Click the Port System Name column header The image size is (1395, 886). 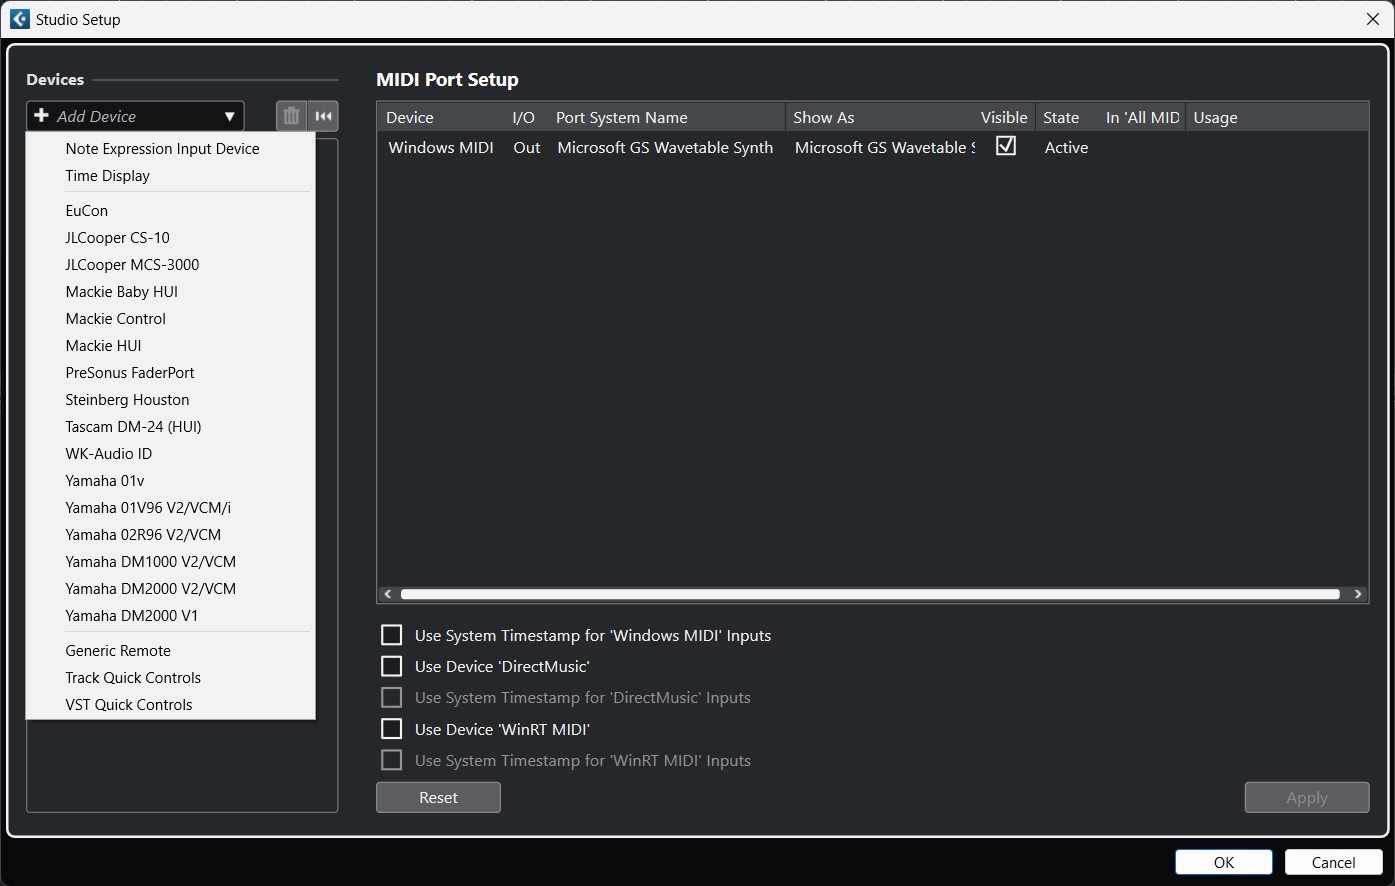click(x=621, y=117)
